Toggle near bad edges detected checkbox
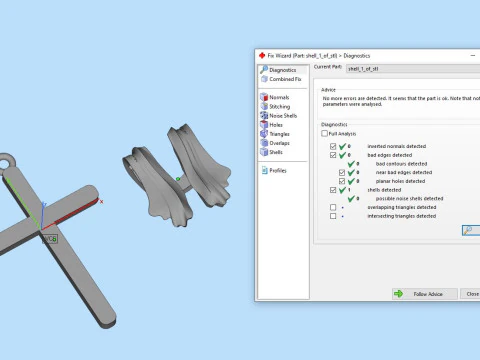Screen dimensions: 480x360 coord(342,172)
